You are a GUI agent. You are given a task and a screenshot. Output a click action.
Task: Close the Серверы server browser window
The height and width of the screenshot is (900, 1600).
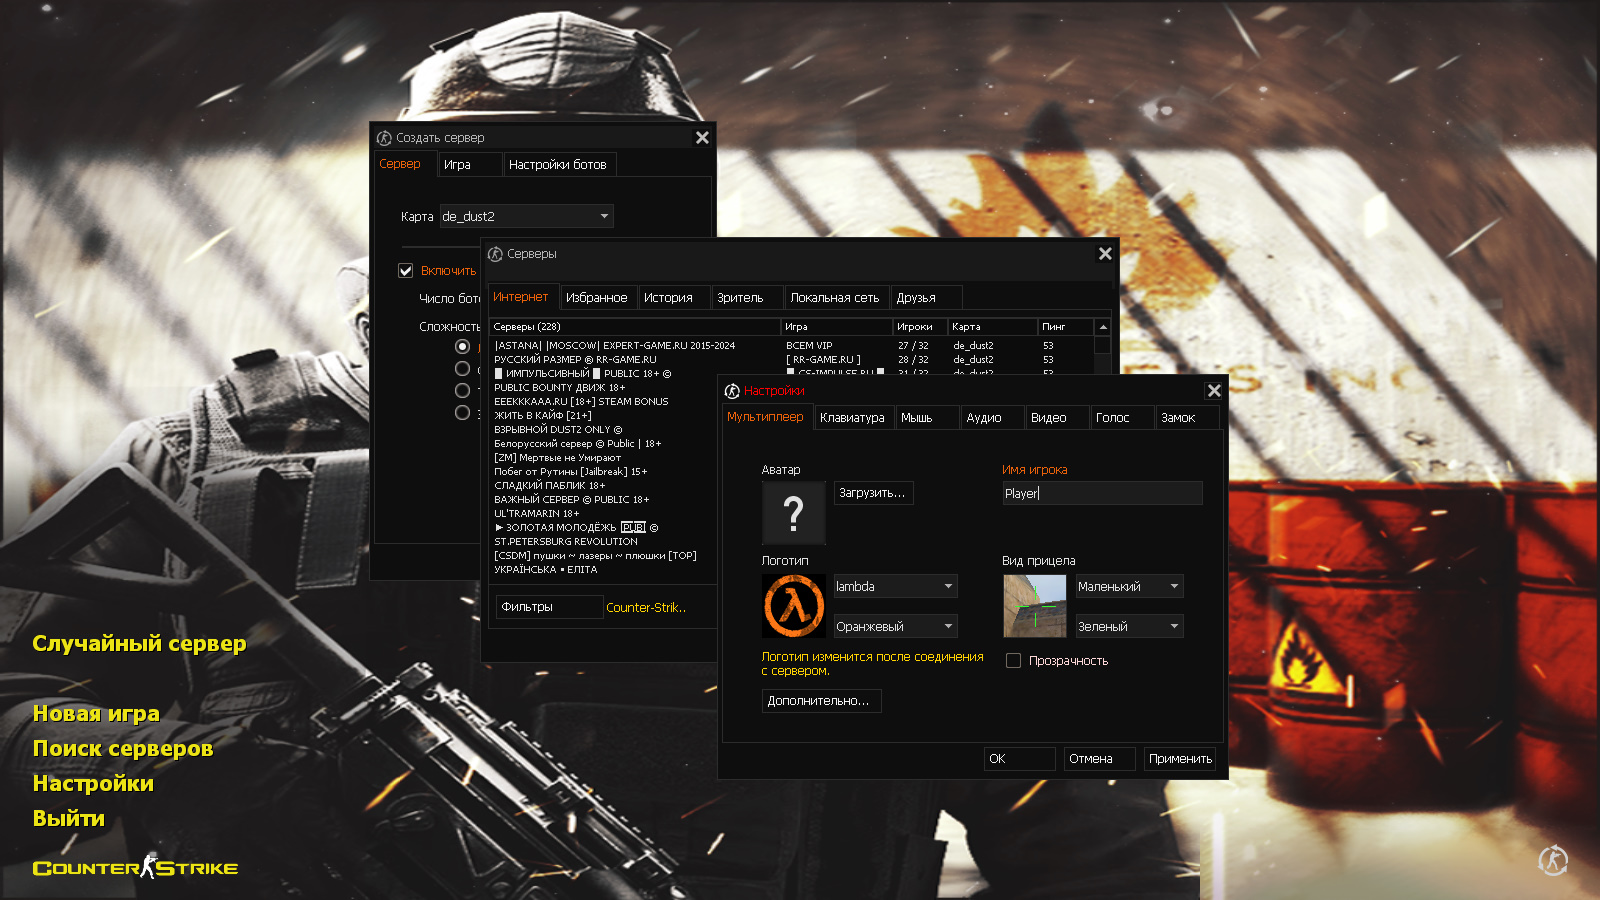[x=1105, y=254]
